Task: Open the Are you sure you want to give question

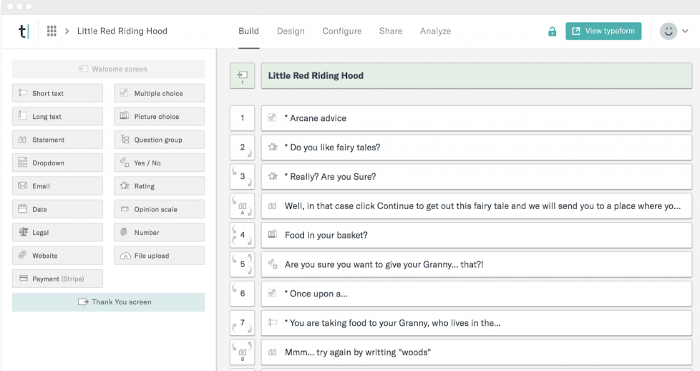Action: click(476, 265)
